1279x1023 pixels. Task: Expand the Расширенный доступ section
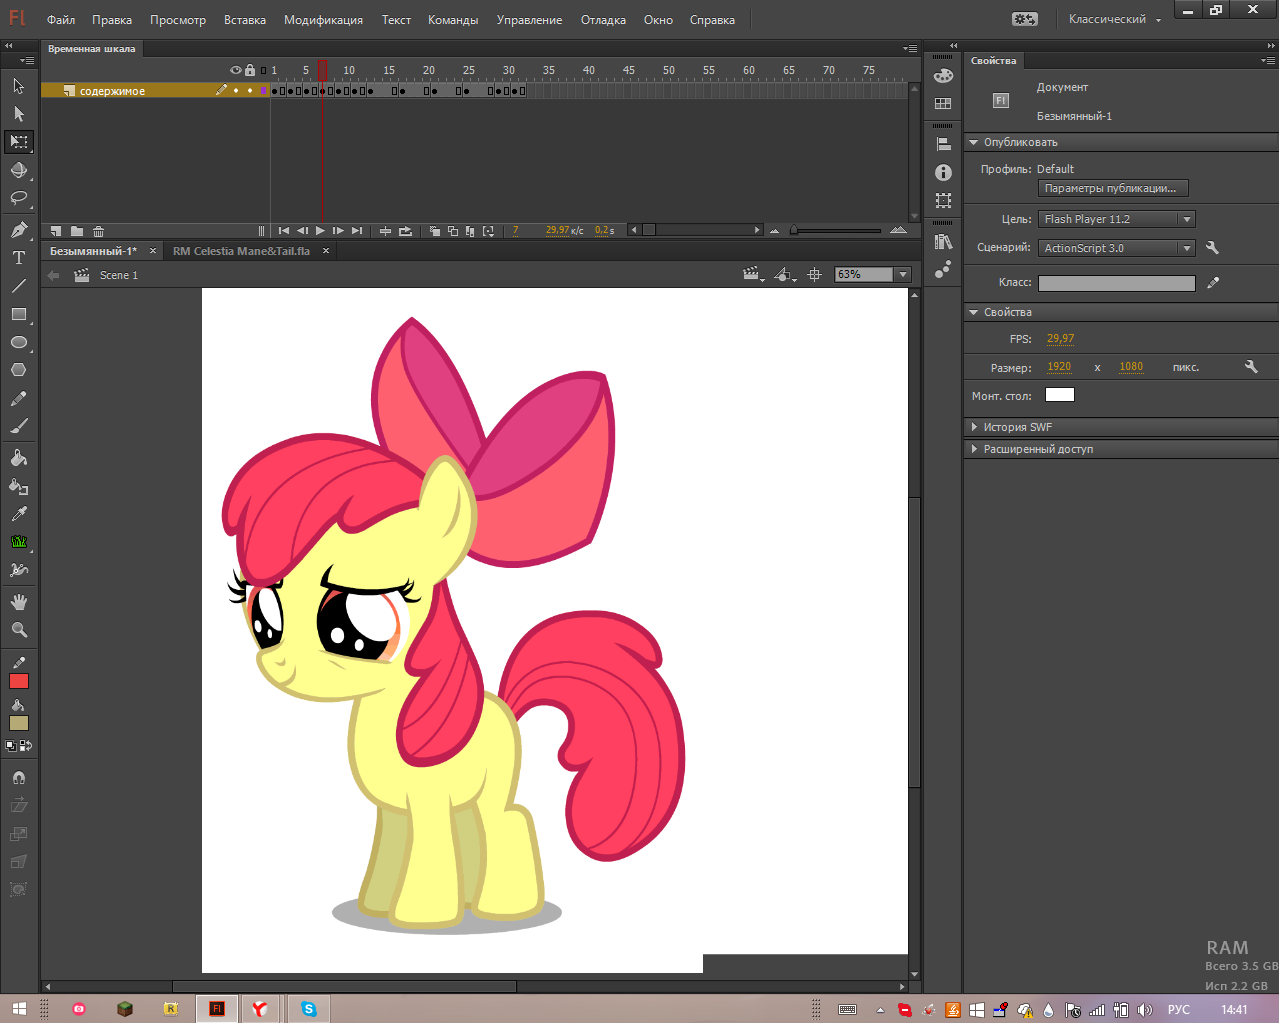click(974, 449)
